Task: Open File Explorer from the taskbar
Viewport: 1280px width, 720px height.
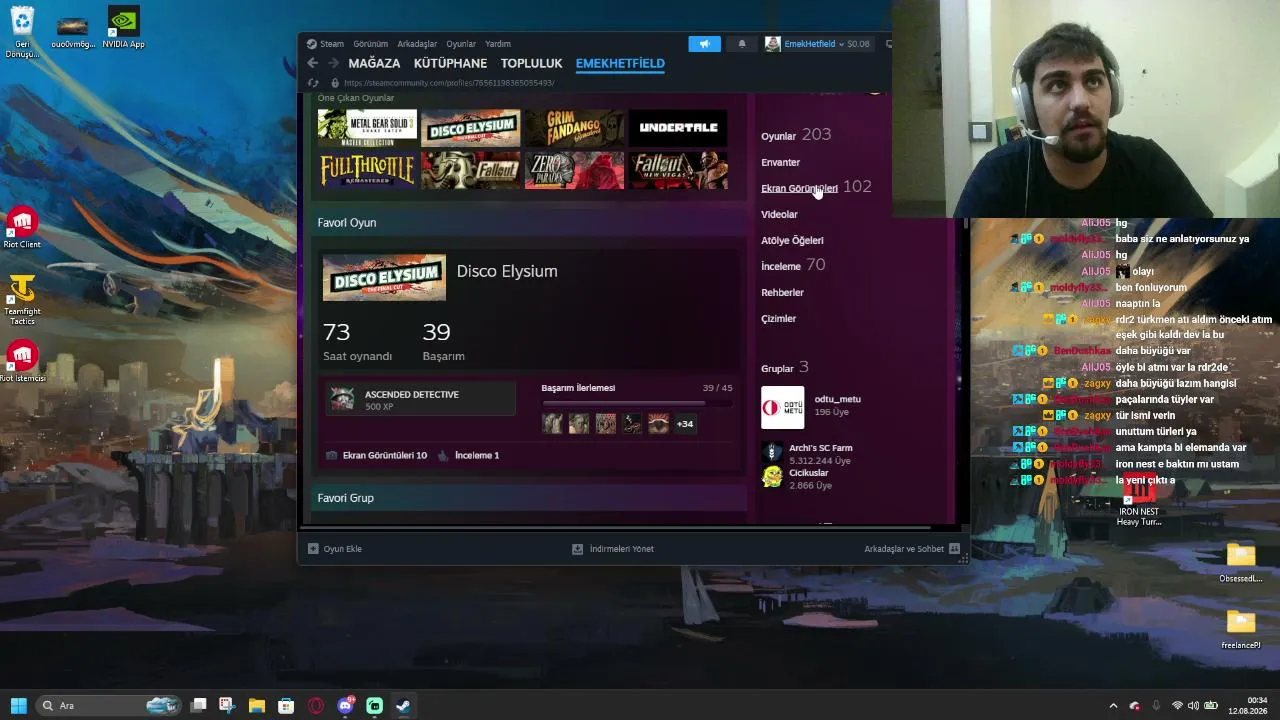Action: coord(257,706)
